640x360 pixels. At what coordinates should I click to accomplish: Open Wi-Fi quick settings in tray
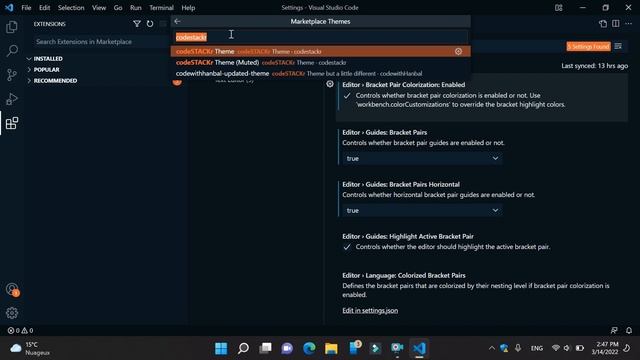556,348
